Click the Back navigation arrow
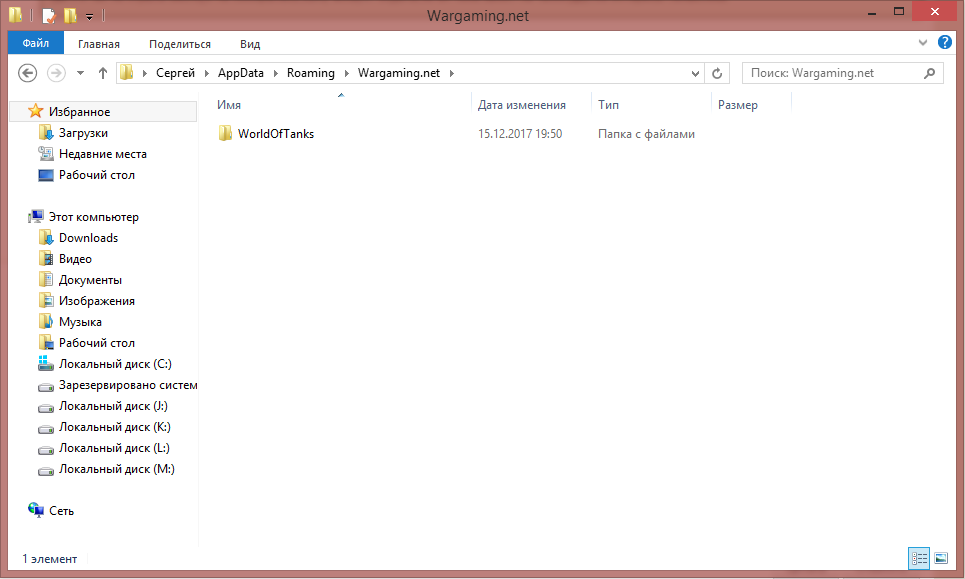This screenshot has height=579, width=965. coord(27,73)
